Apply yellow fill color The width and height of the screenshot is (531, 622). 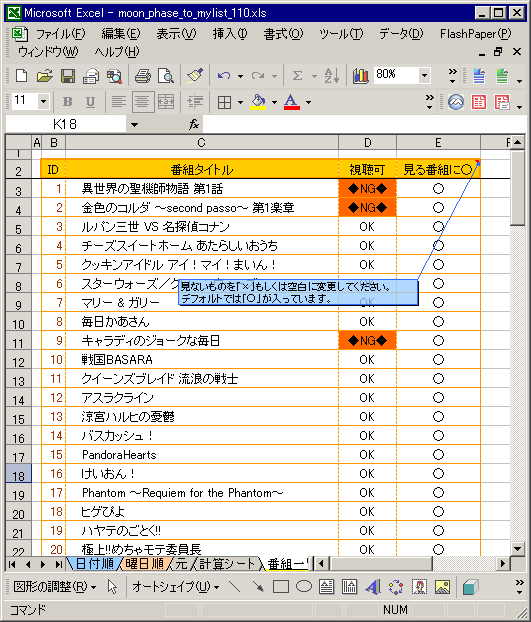click(258, 102)
